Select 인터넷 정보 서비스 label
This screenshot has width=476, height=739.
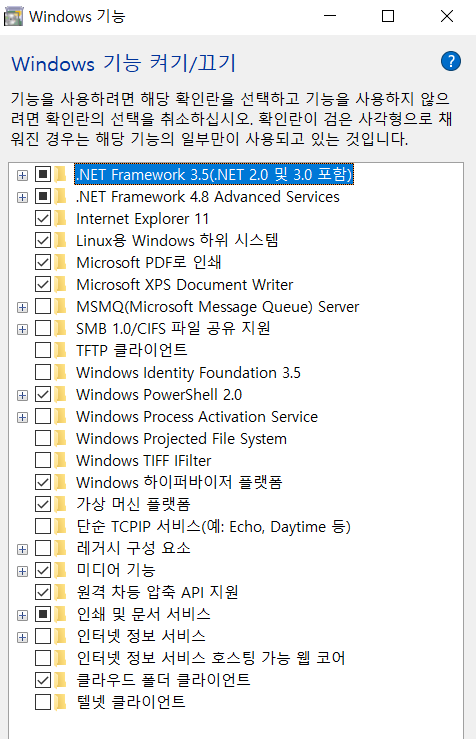tap(141, 636)
